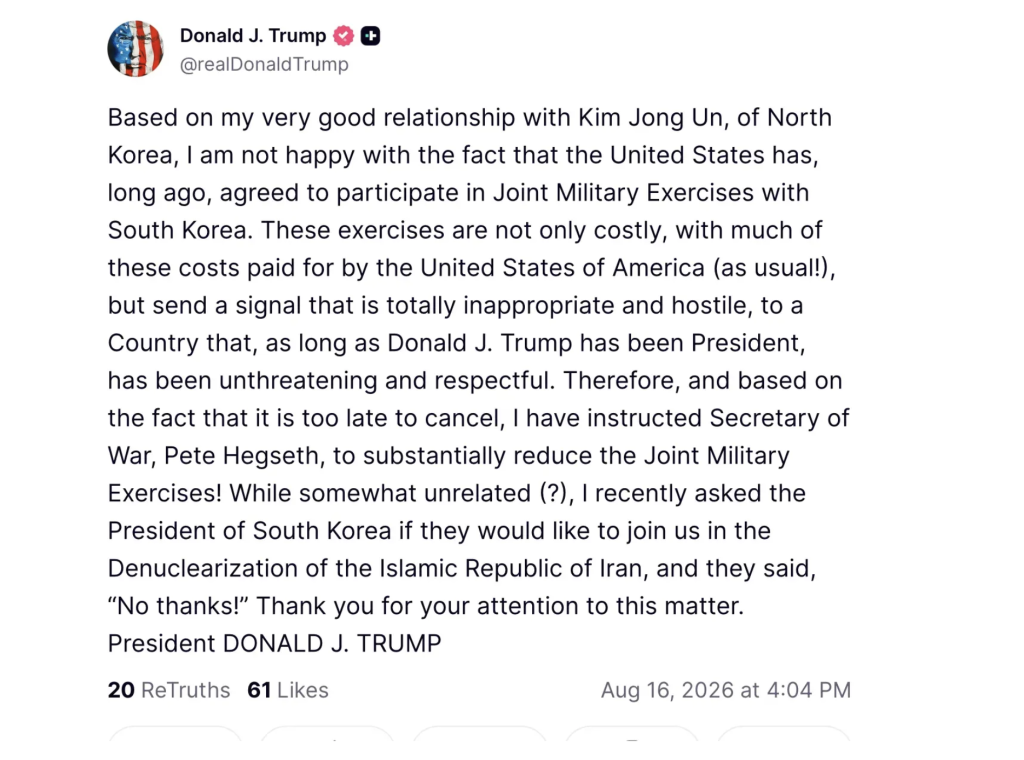Click the dark plus badge beside the name
The width and height of the screenshot is (1024, 760).
(370, 36)
